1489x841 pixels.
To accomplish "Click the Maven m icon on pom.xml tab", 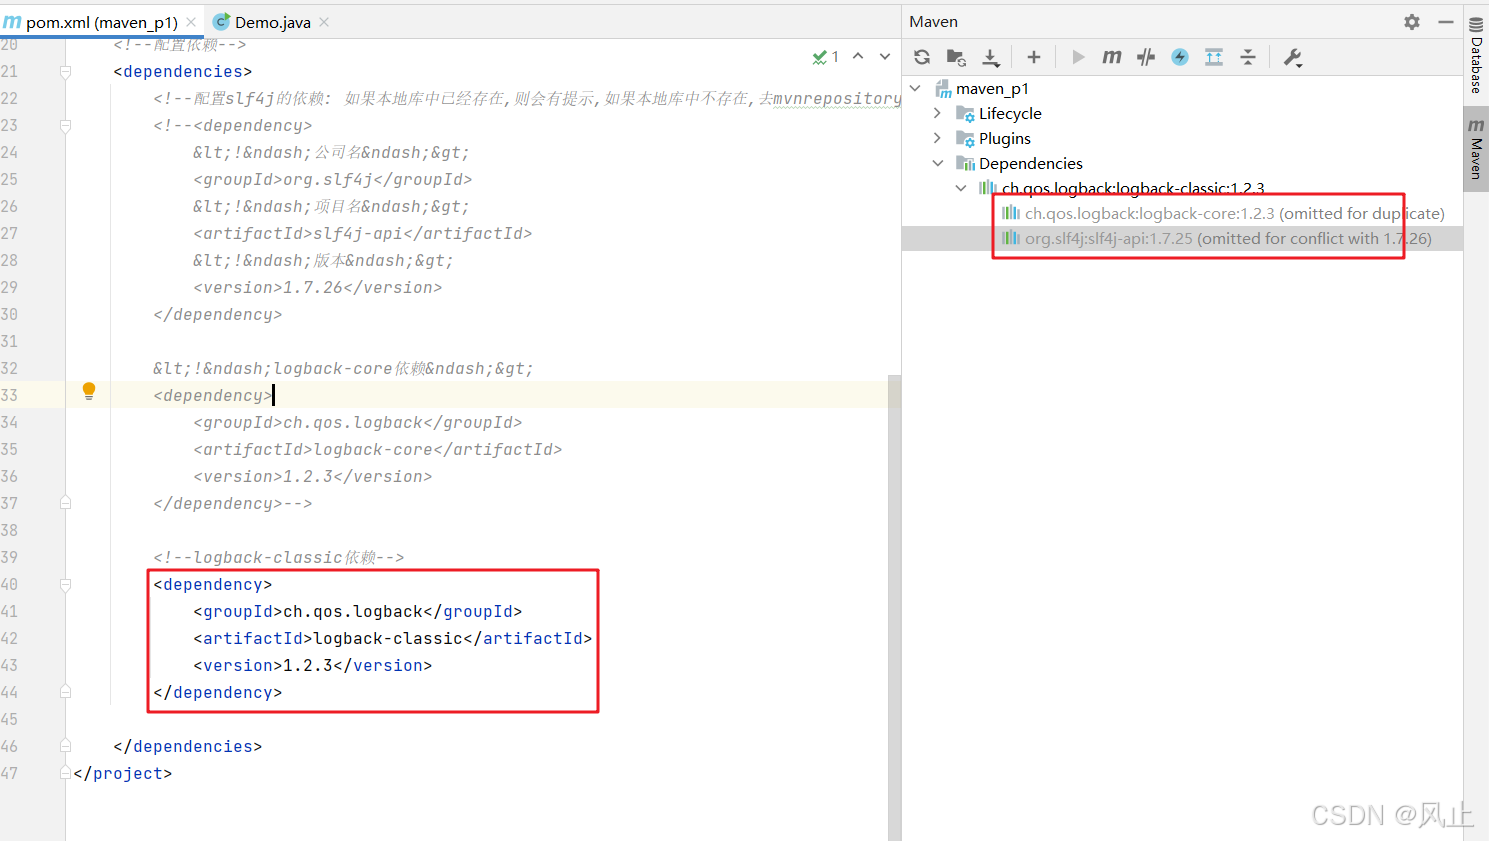I will 12,21.
